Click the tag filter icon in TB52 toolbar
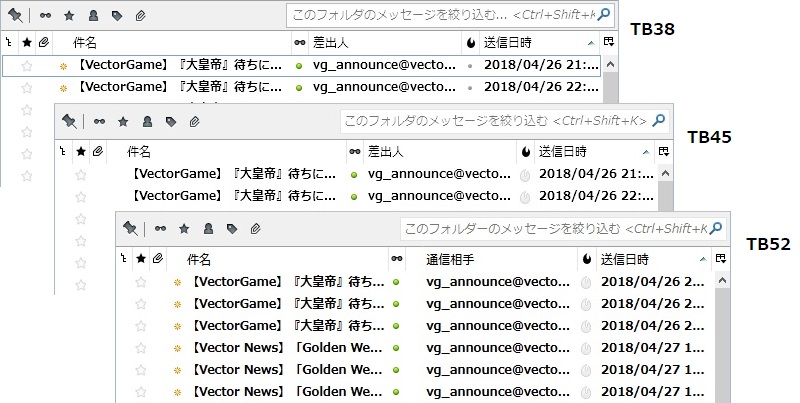Screen dimensions: 800x403 231,229
